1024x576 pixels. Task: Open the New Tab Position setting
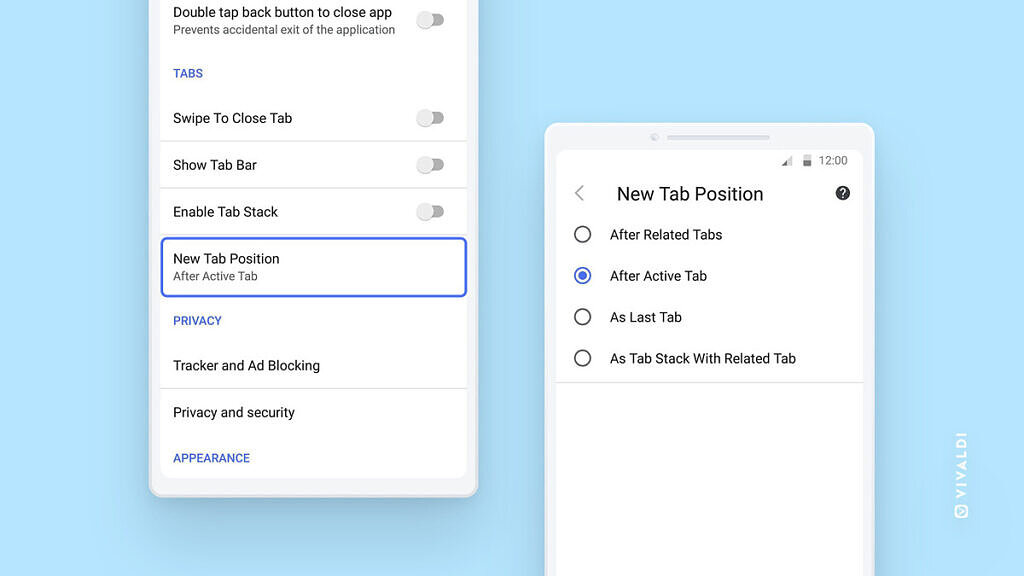[313, 267]
